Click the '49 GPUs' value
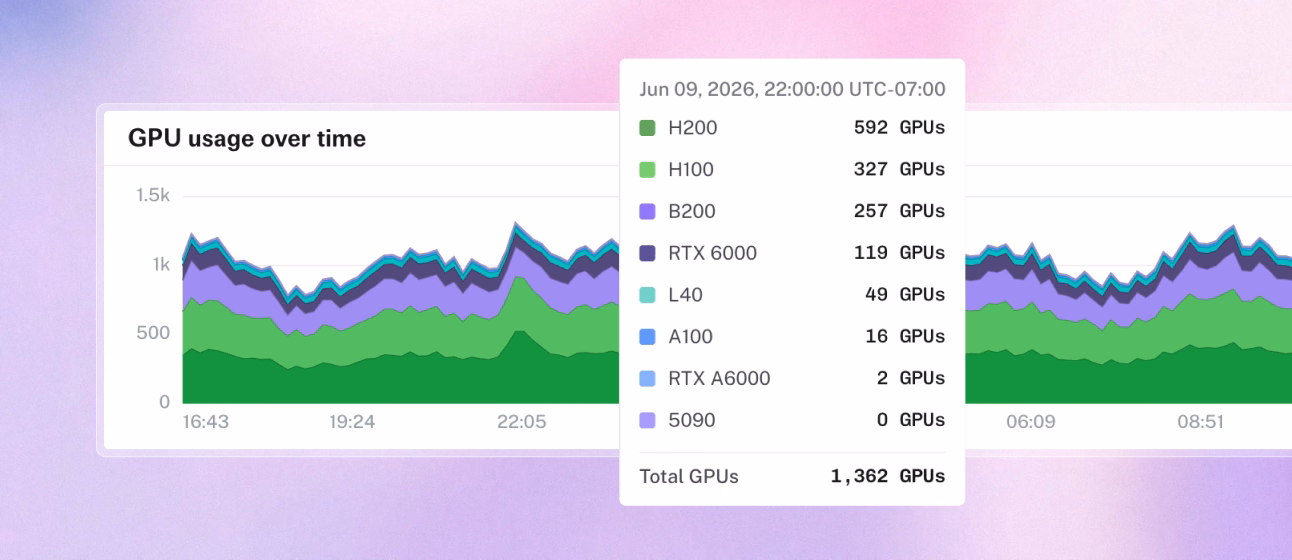Viewport: 1292px width, 560px height. click(905, 295)
